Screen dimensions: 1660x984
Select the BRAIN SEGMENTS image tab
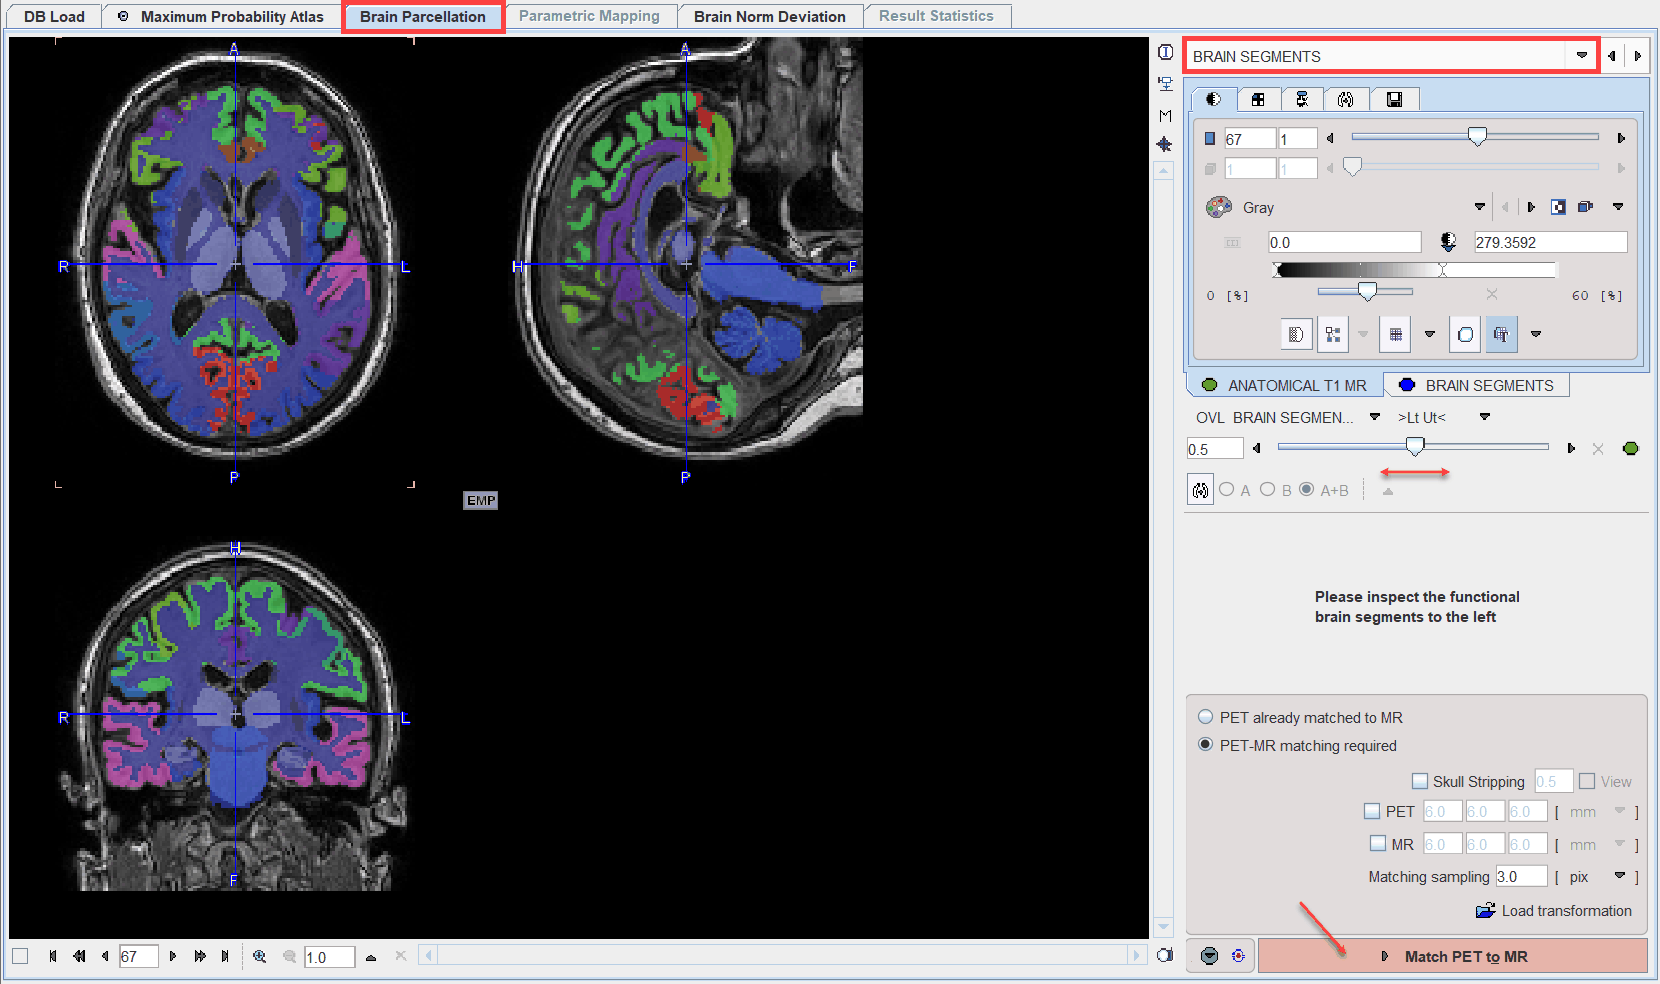click(1477, 385)
